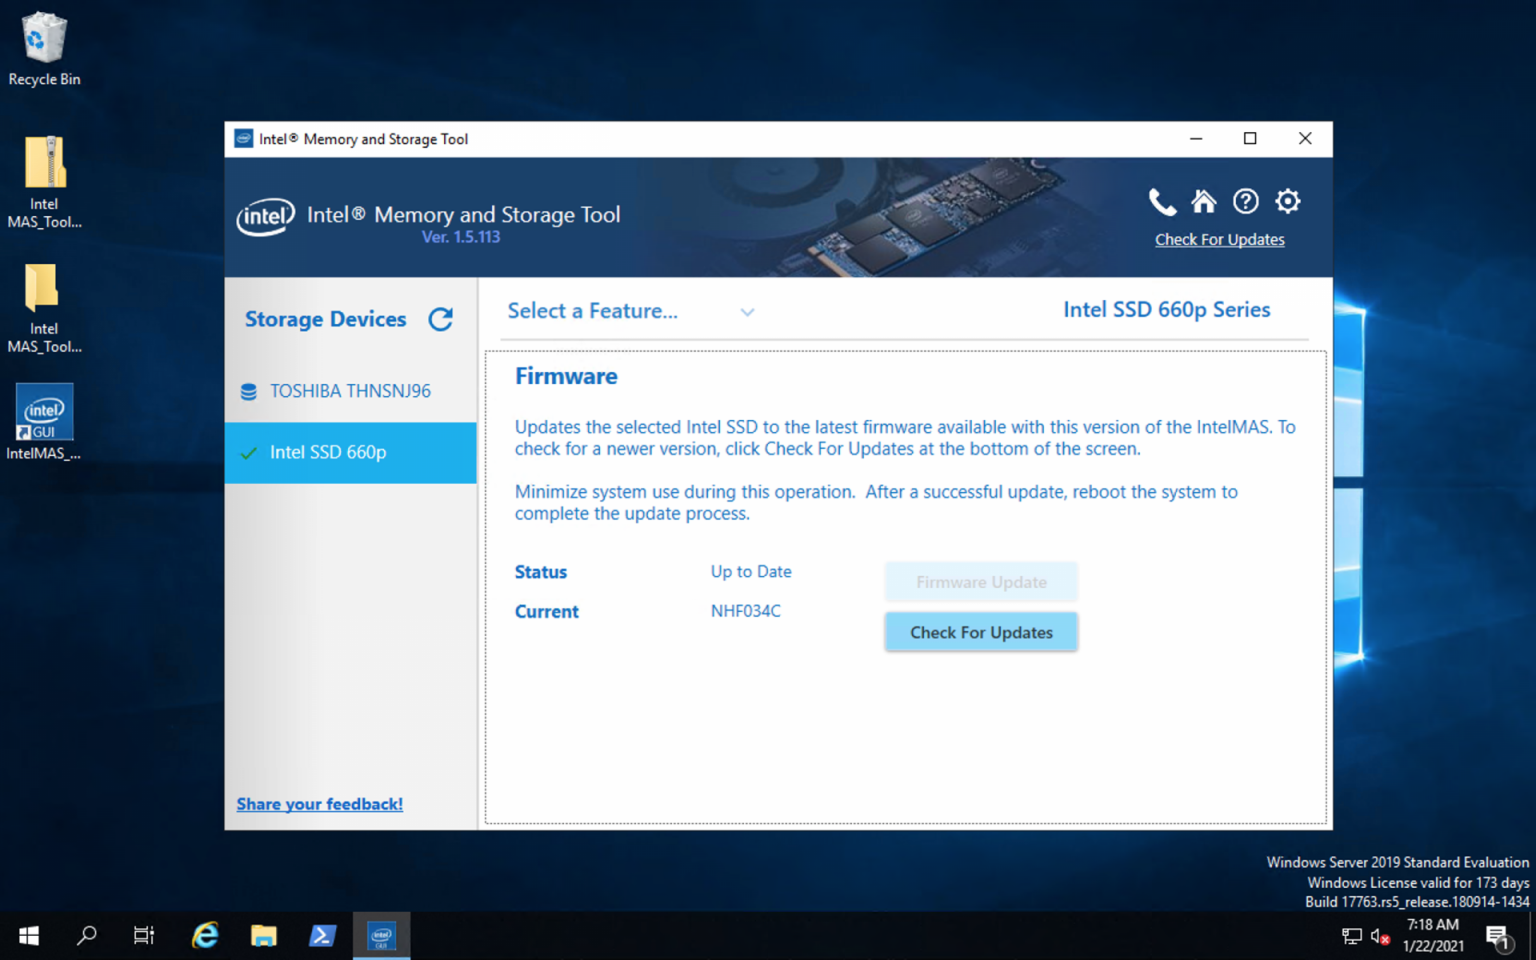Click Intel MAS taskbar app icon
The height and width of the screenshot is (960, 1536).
pos(381,936)
